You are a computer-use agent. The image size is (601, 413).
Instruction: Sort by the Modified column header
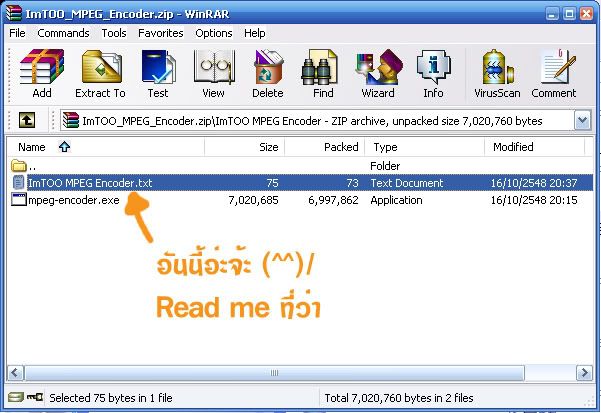[535, 147]
